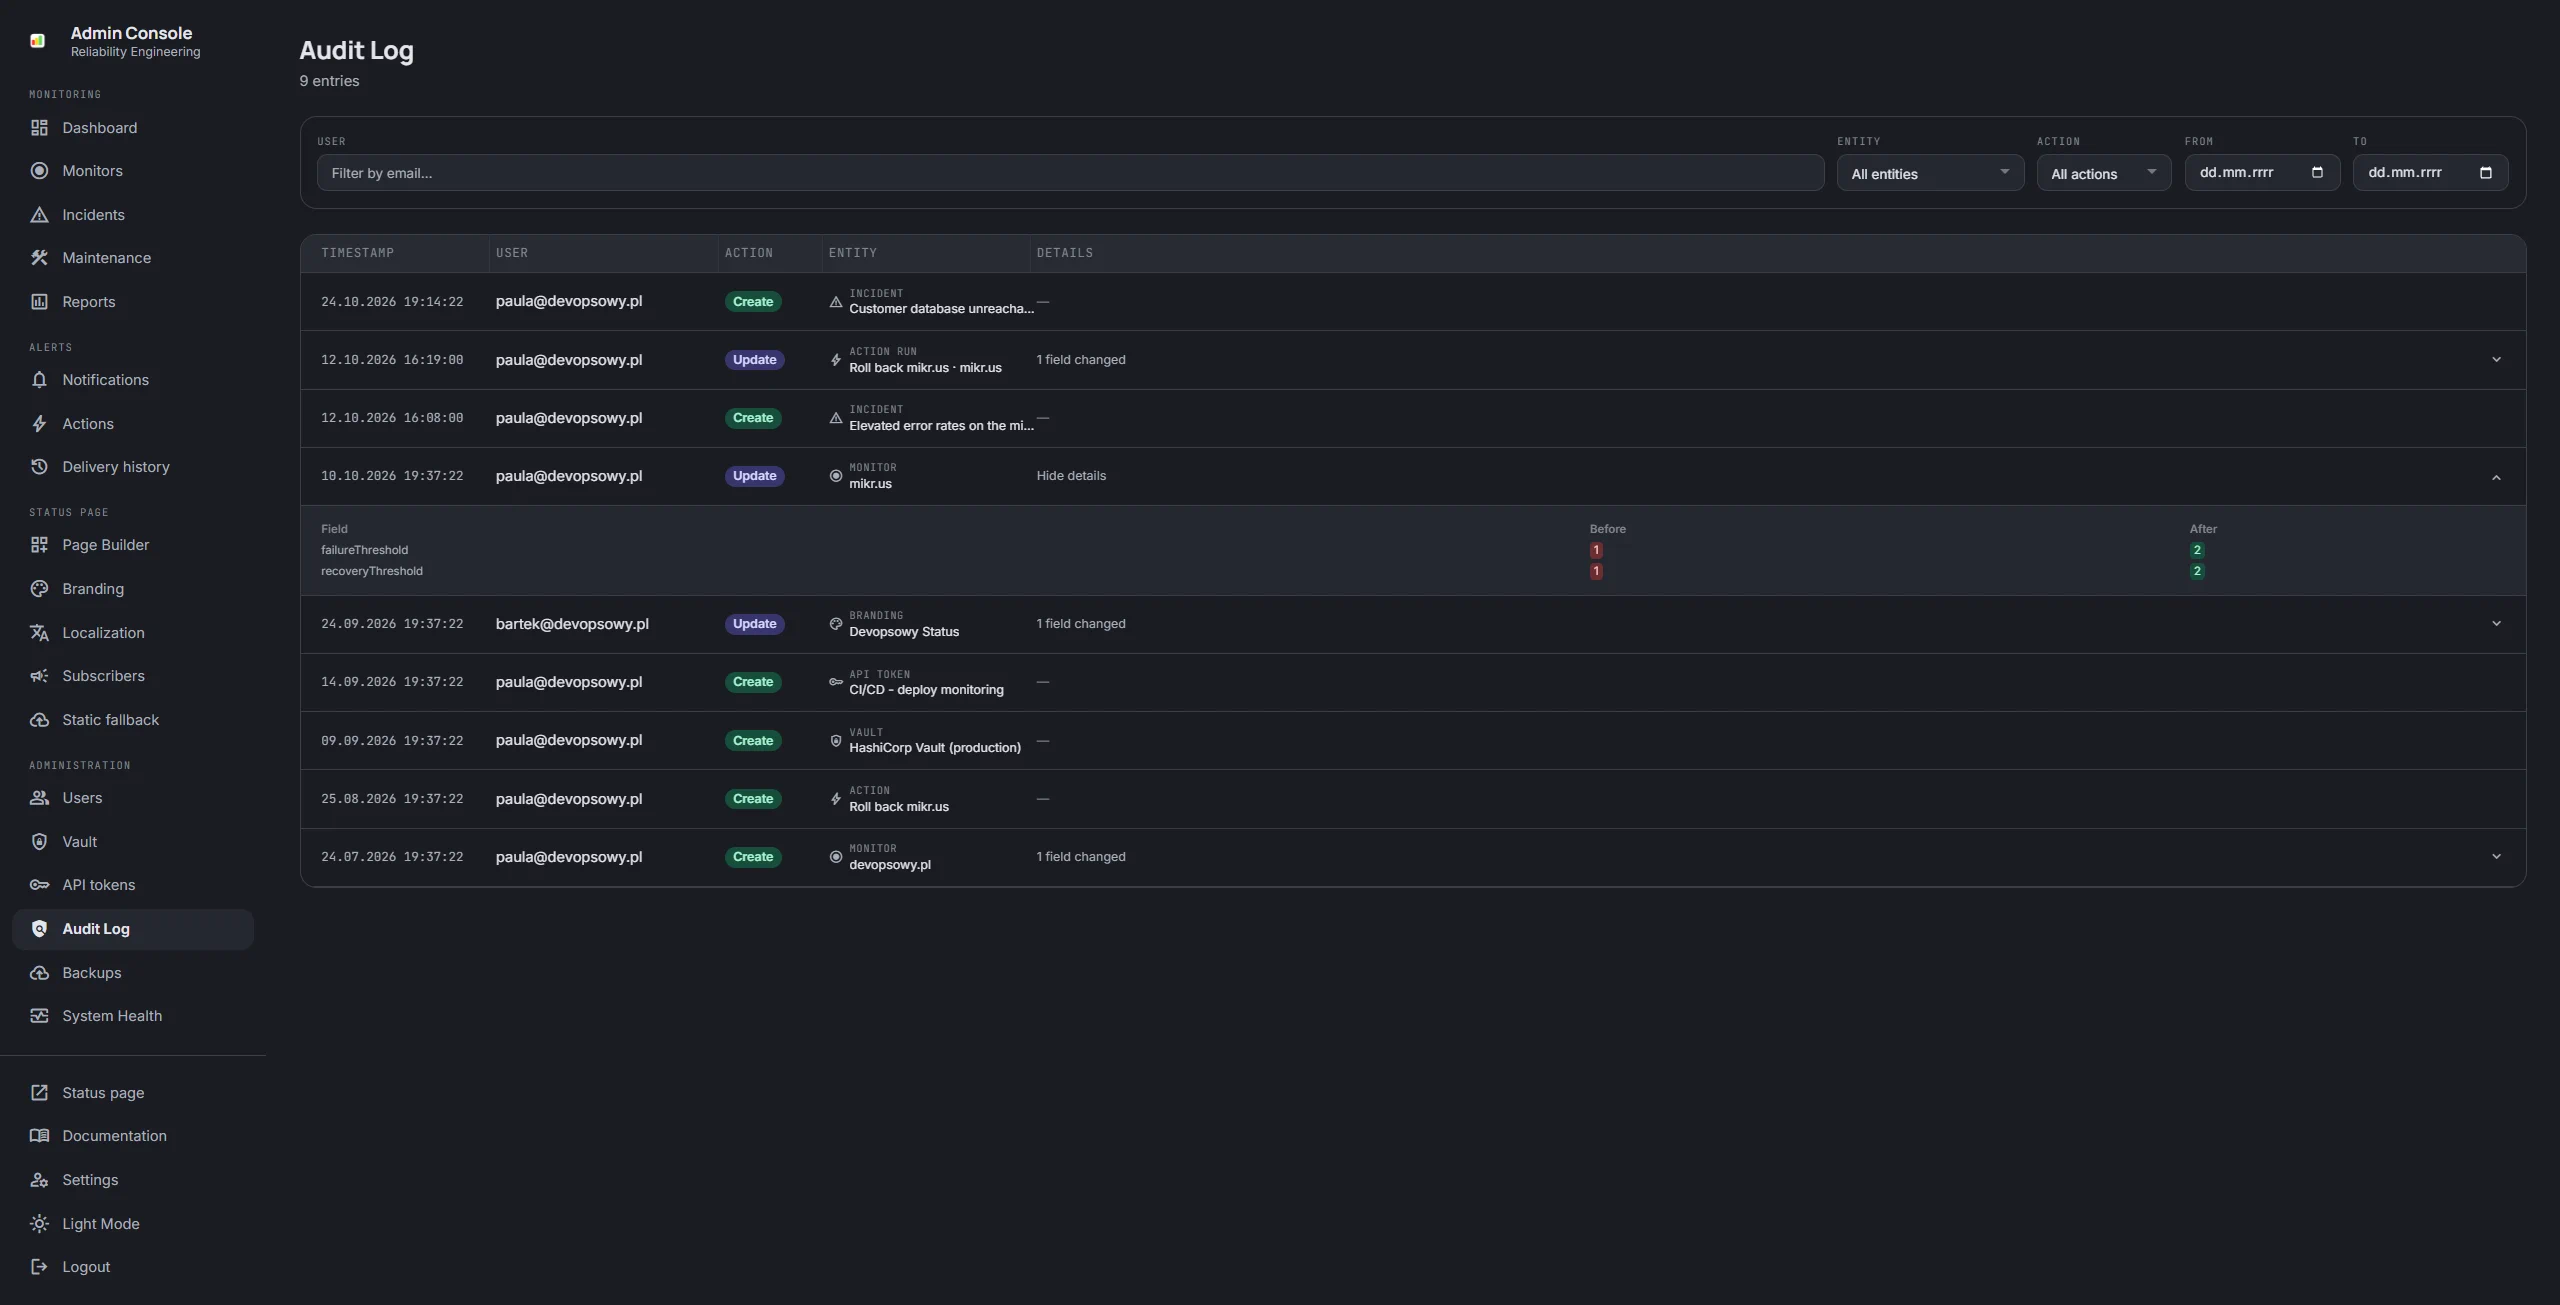This screenshot has height=1305, width=2560.
Task: Click the HashiCorp Vault (production) entity
Action: pos(935,748)
